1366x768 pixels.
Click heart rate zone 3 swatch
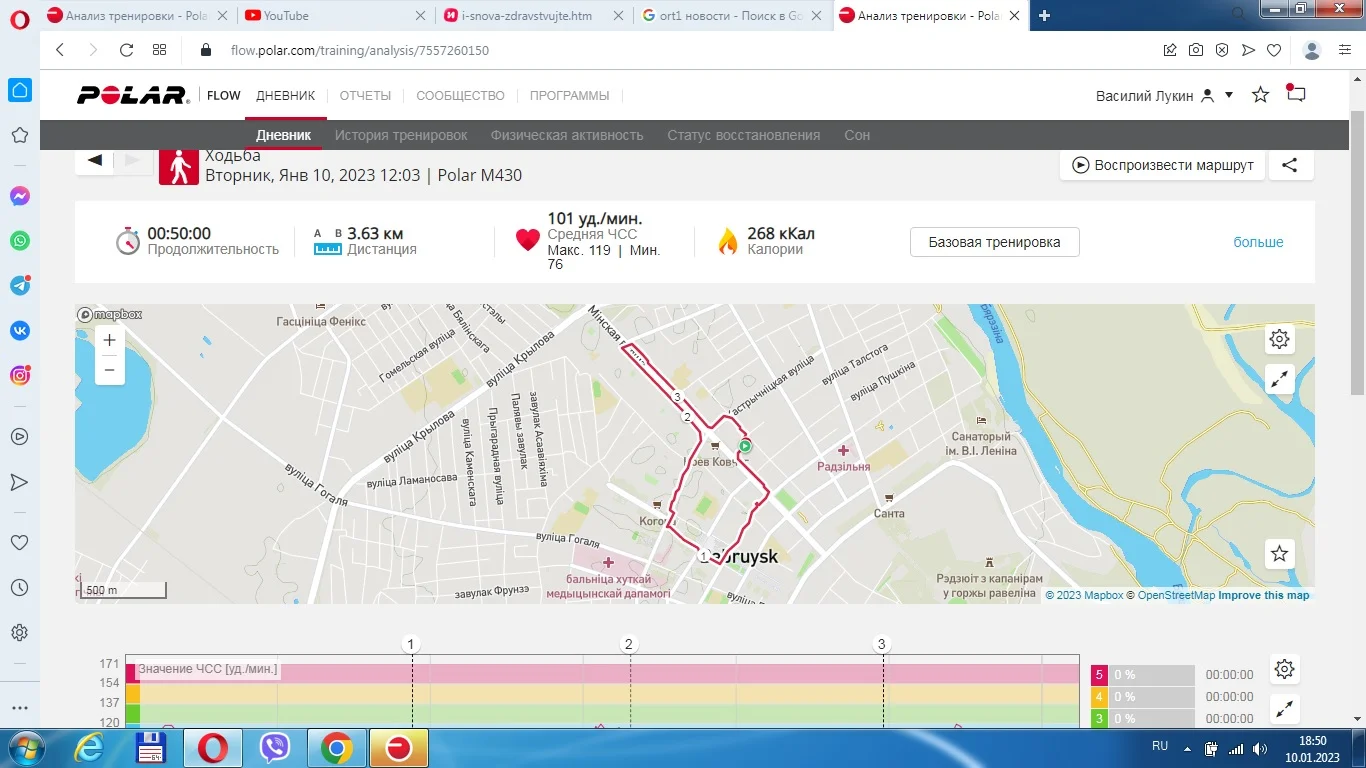[1098, 719]
